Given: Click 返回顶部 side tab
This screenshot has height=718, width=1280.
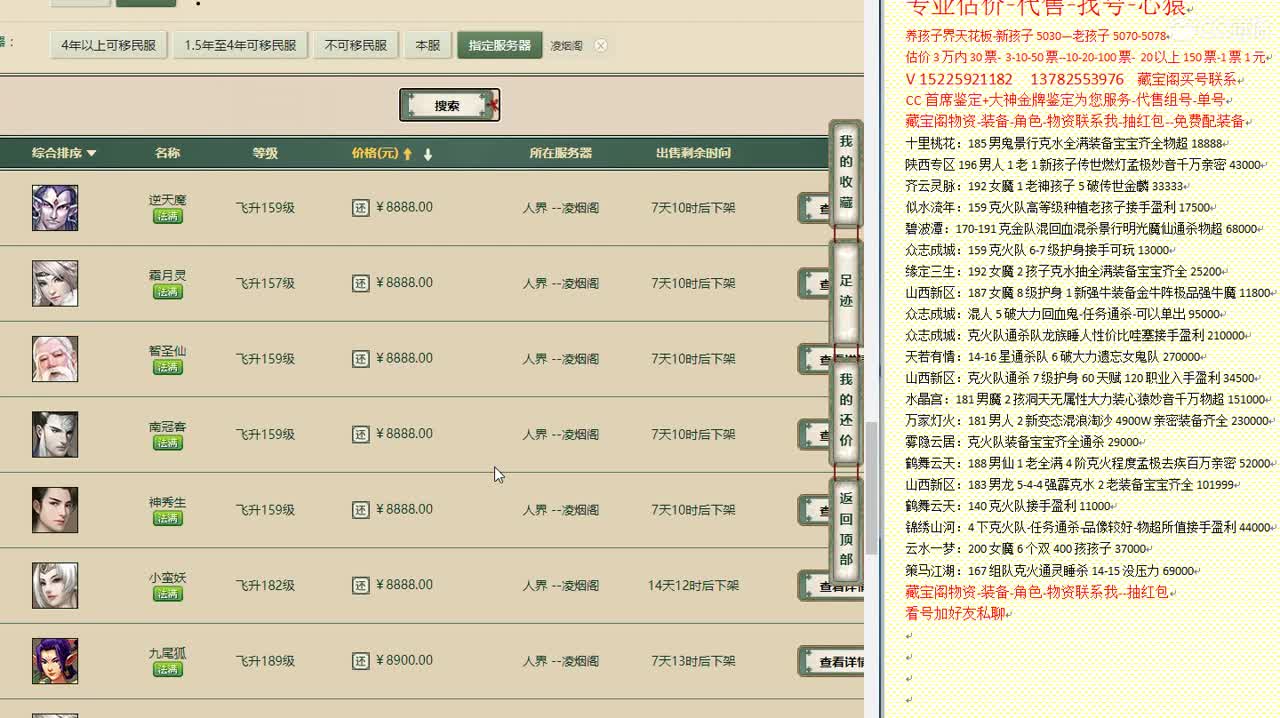Looking at the screenshot, I should 846,528.
